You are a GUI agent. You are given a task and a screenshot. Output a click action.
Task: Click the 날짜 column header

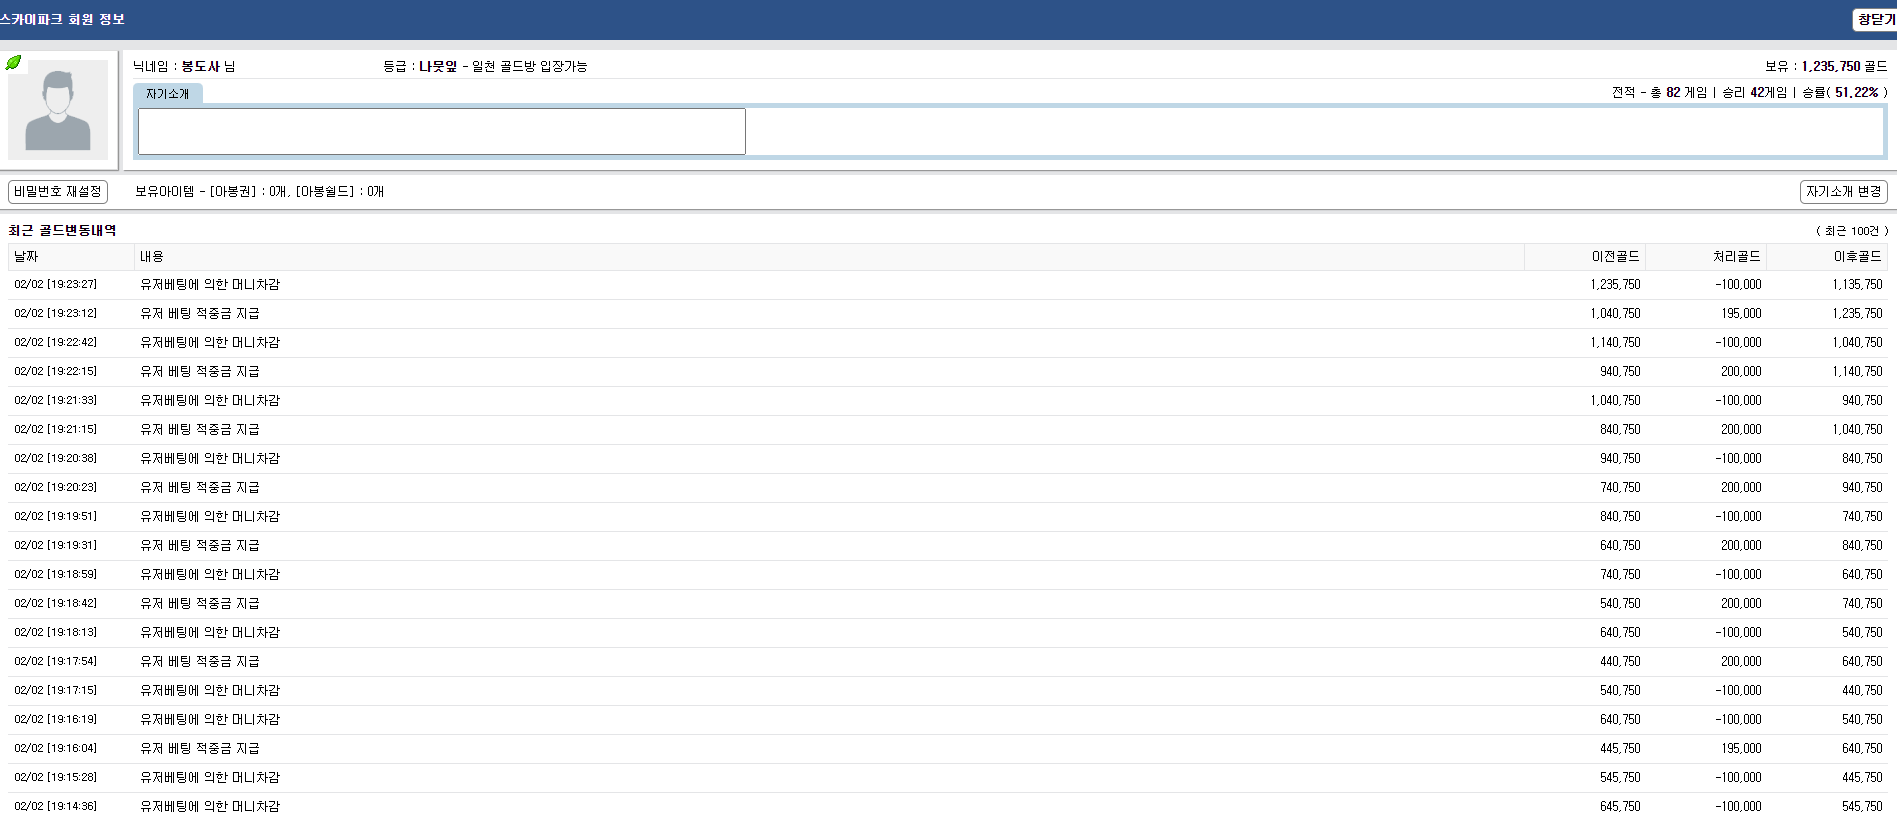71,257
